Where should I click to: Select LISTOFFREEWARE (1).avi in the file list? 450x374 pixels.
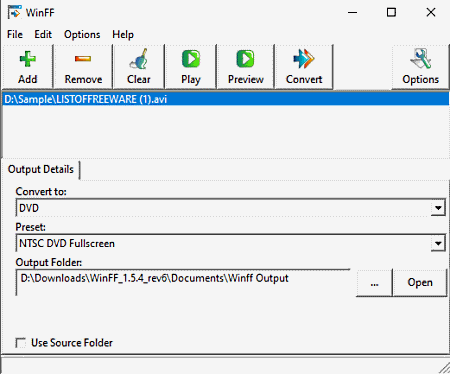(x=225, y=99)
